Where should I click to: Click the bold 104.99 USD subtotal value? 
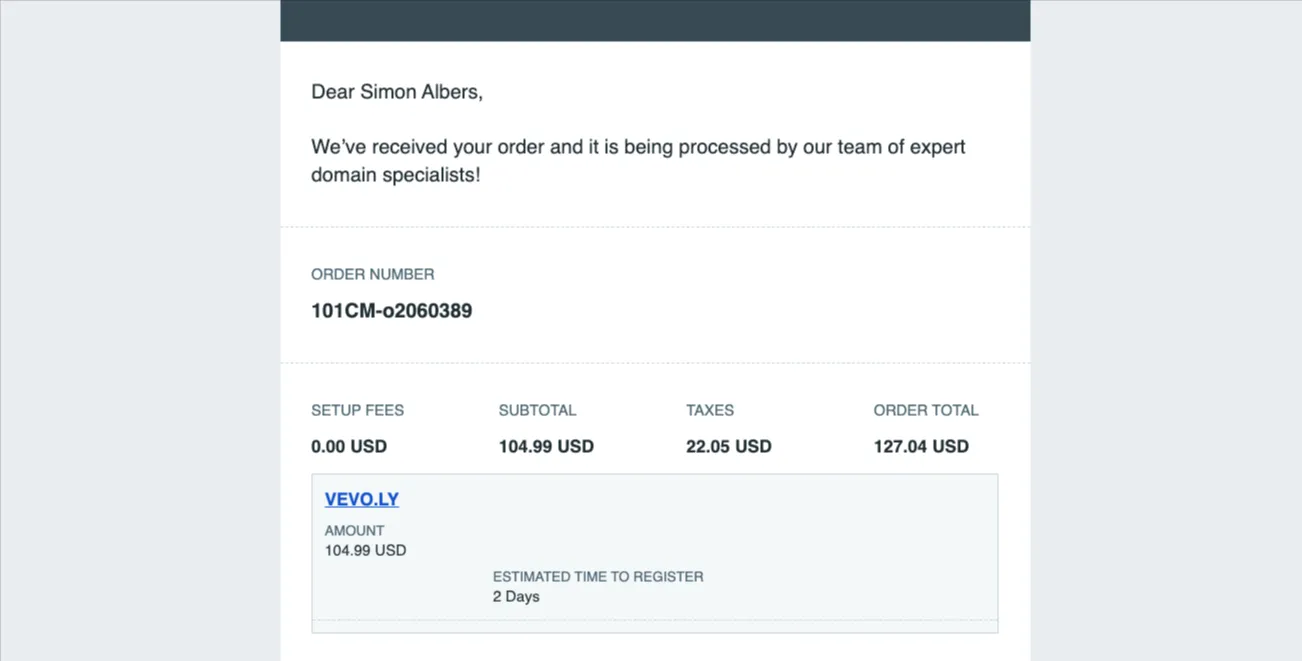546,447
